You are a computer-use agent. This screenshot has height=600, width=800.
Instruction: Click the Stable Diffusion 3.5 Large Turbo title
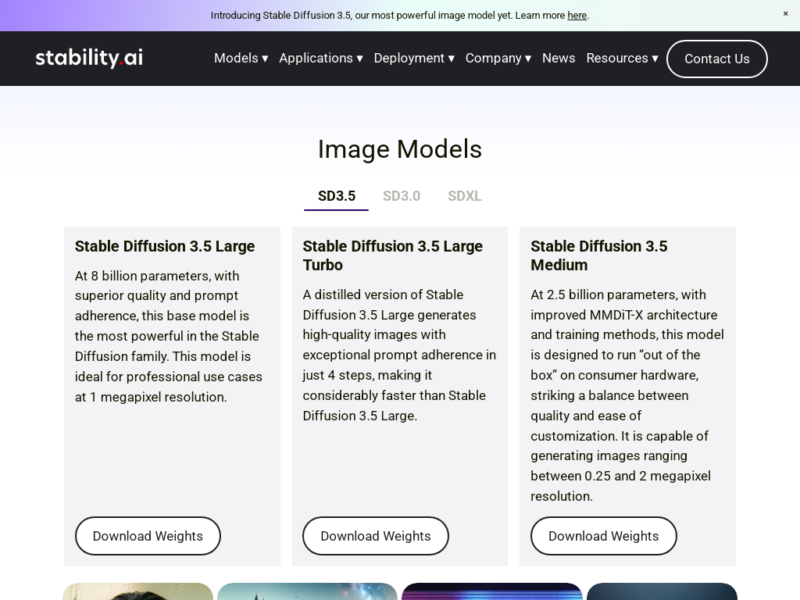(393, 256)
